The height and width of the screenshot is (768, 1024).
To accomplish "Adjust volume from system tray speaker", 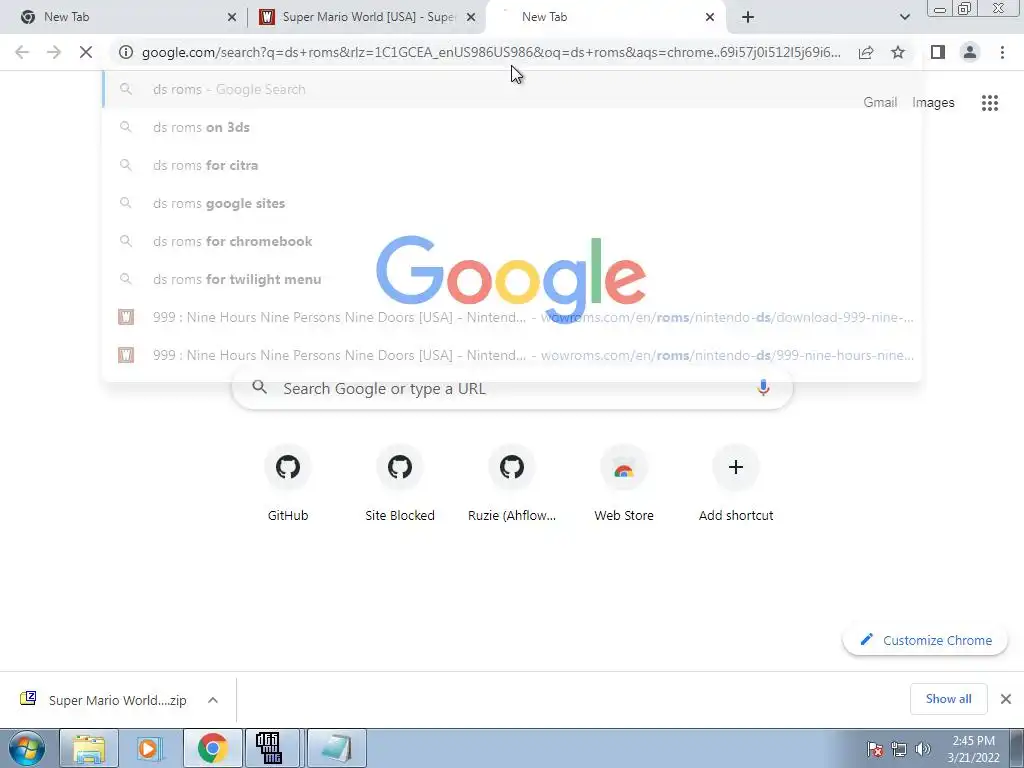I will tap(923, 749).
